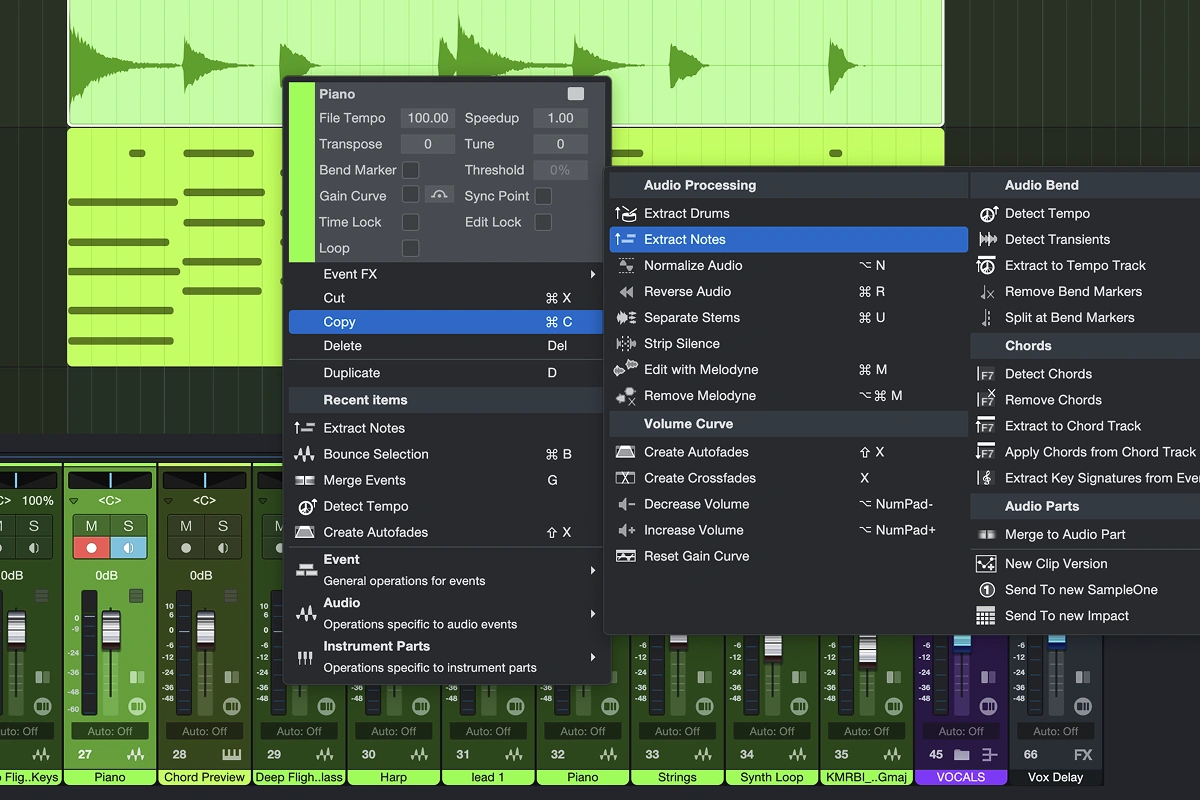Solo the Chord Preview channel
Viewport: 1200px width, 800px height.
tap(222, 526)
